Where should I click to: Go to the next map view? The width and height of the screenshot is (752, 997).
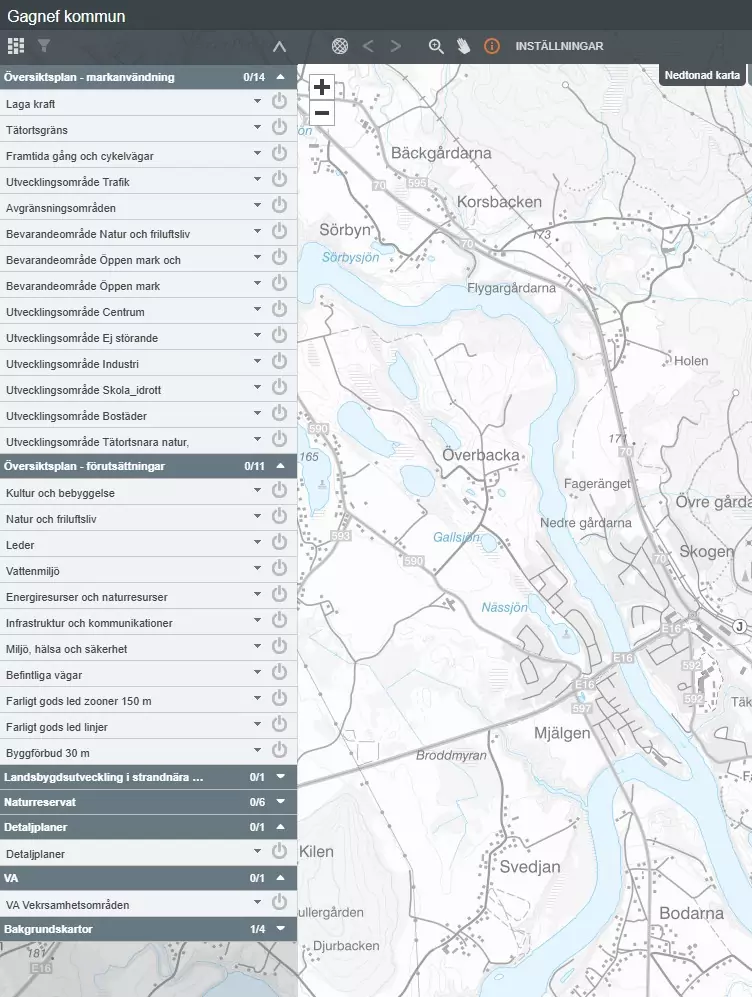pos(396,46)
